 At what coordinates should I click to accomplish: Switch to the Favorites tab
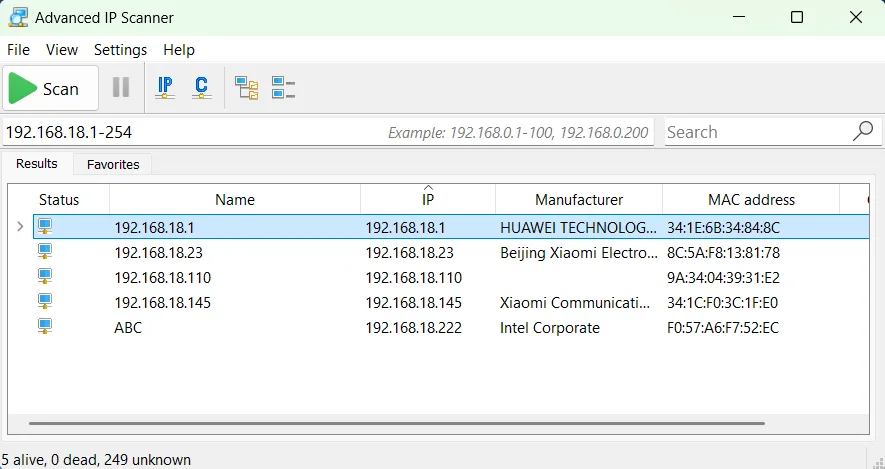pyautogui.click(x=113, y=164)
